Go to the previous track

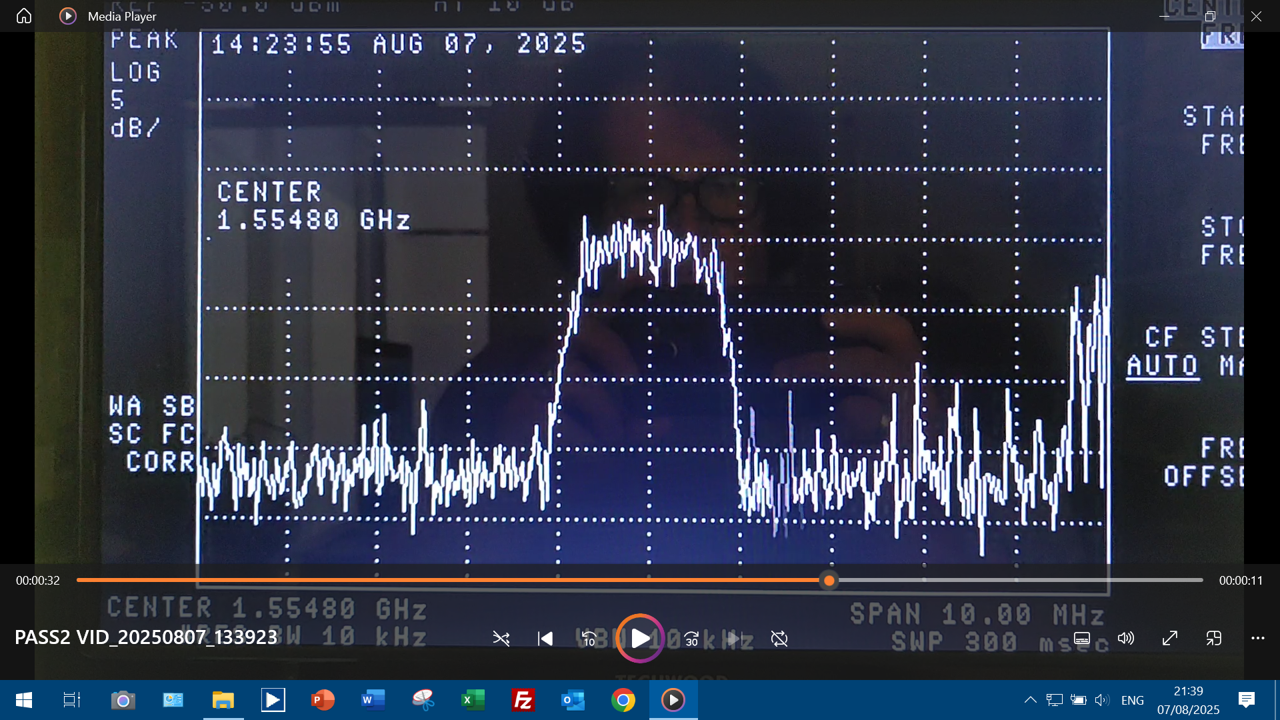tap(545, 638)
